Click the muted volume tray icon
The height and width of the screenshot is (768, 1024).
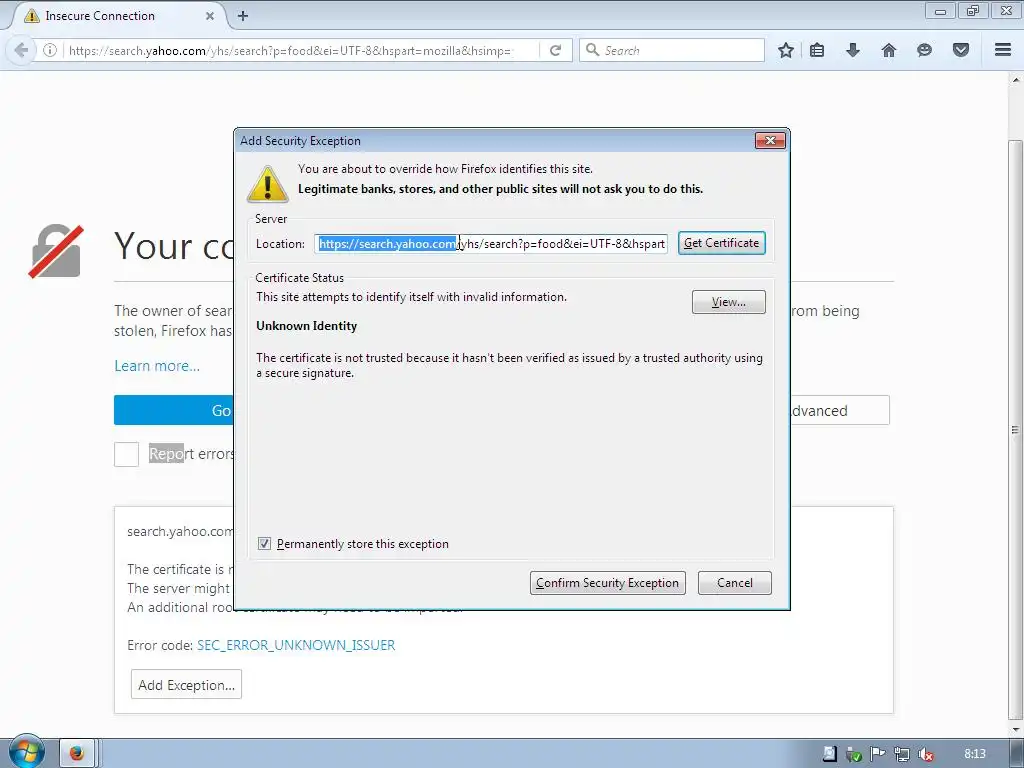[x=925, y=754]
